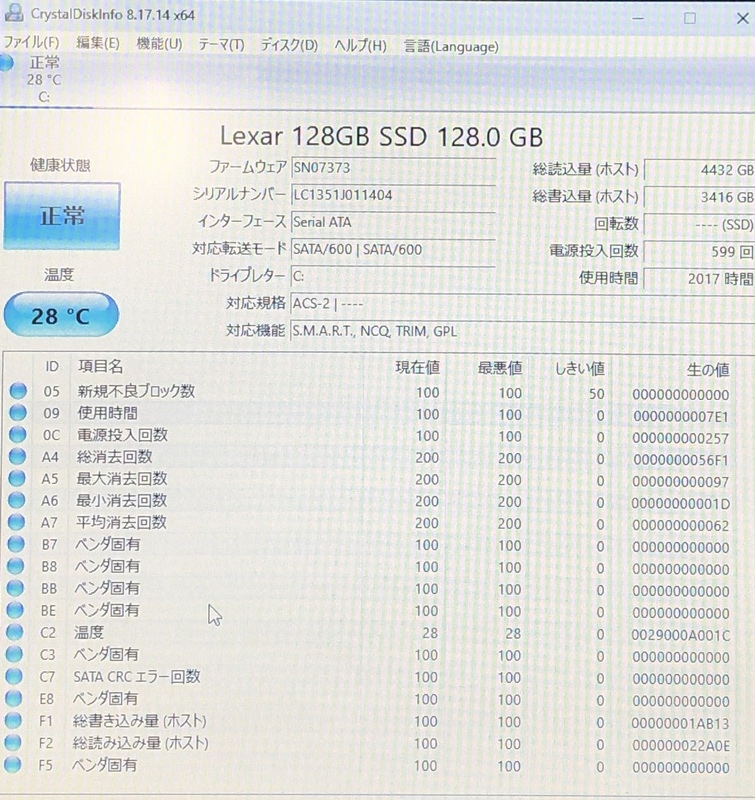
Task: Click raw value 0029000A001C
Action: pos(681,636)
